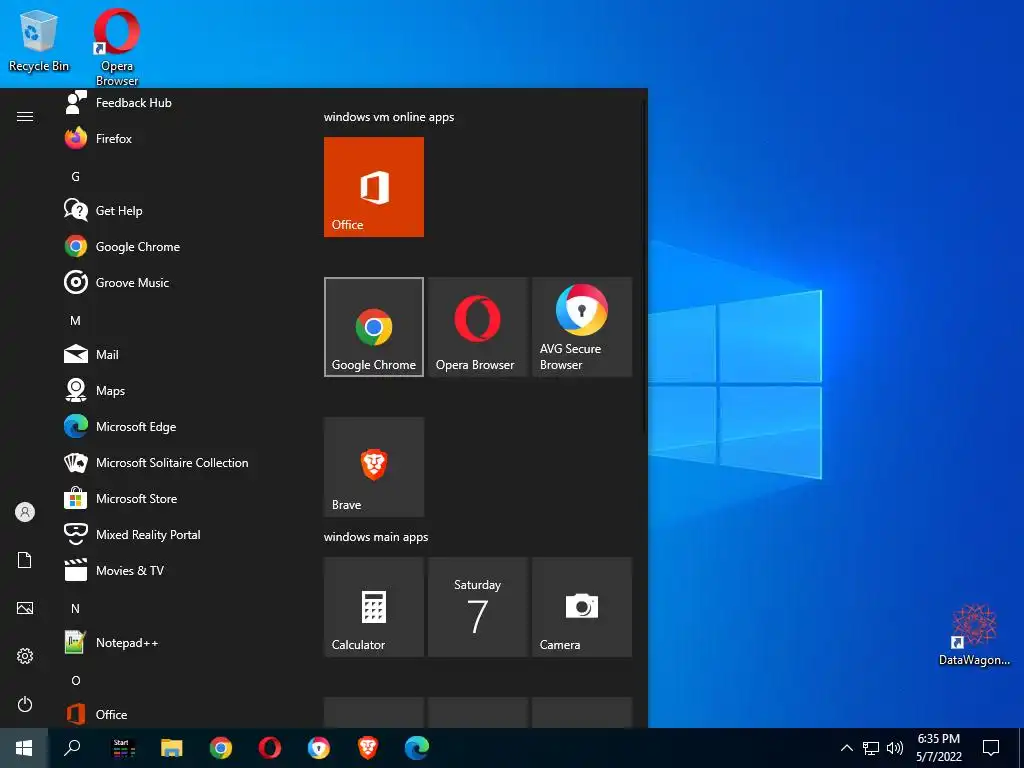Open Settings gear in Start sidebar

tap(25, 656)
